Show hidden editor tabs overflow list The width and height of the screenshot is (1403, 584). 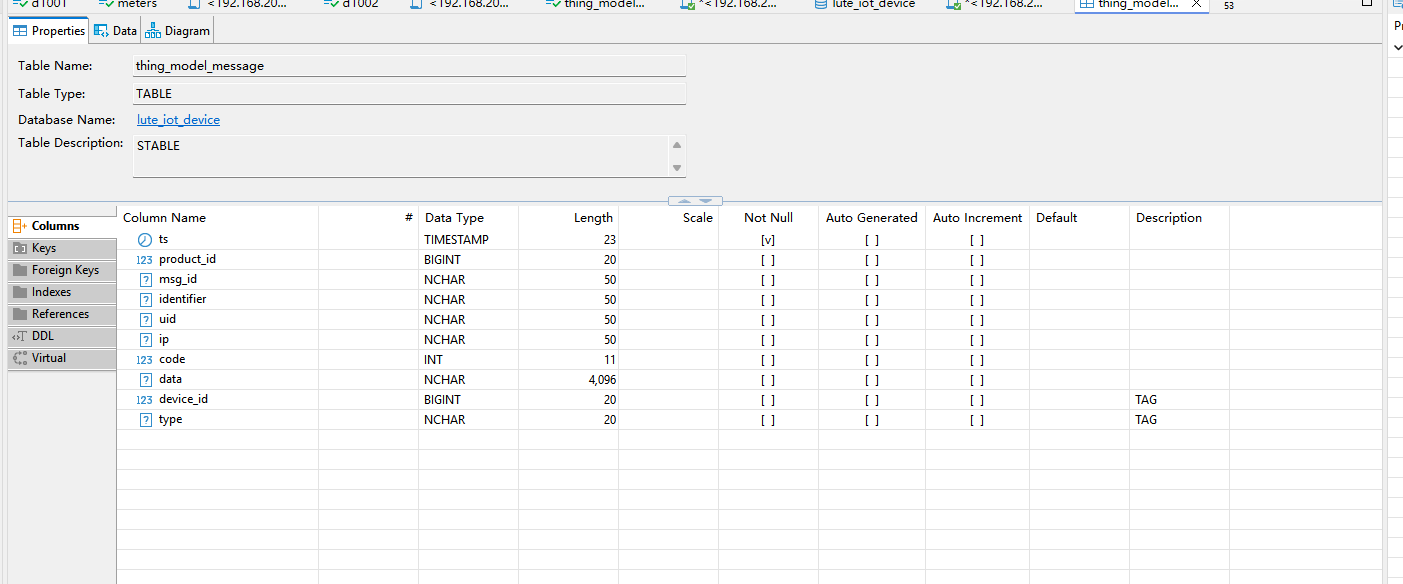pos(1228,5)
